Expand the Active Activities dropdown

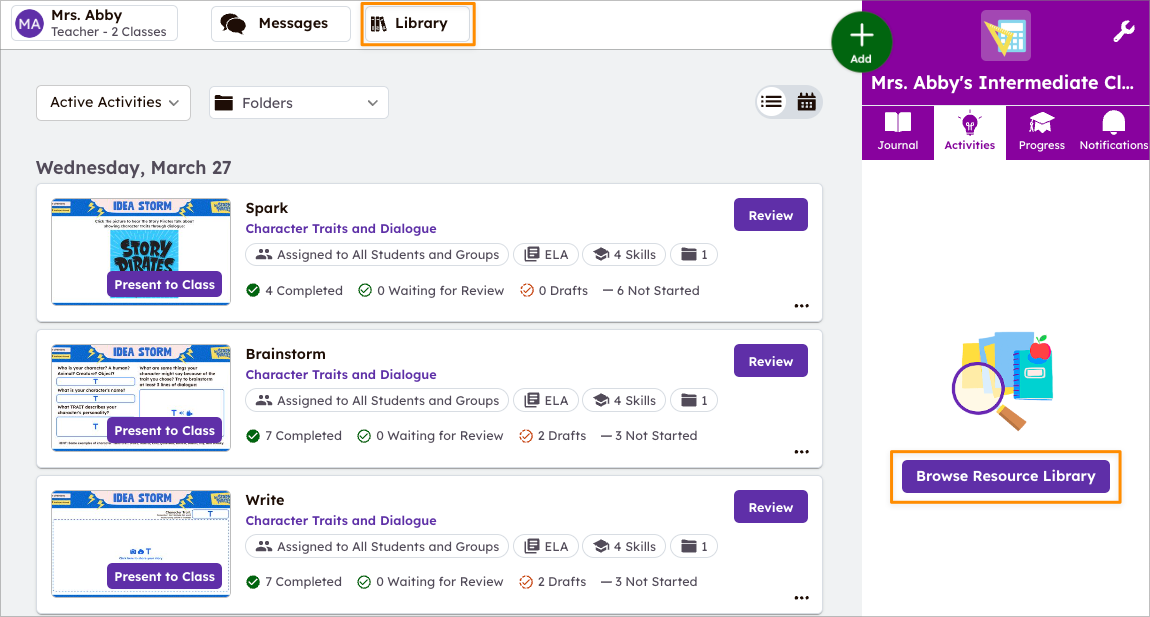click(113, 102)
